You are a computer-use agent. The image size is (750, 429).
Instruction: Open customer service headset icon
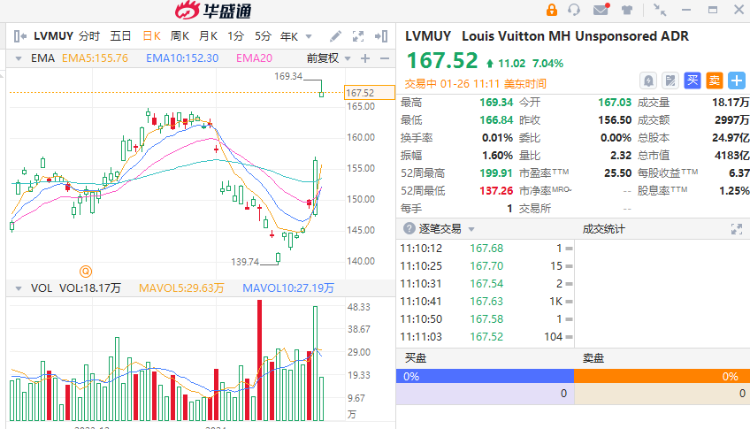click(574, 10)
